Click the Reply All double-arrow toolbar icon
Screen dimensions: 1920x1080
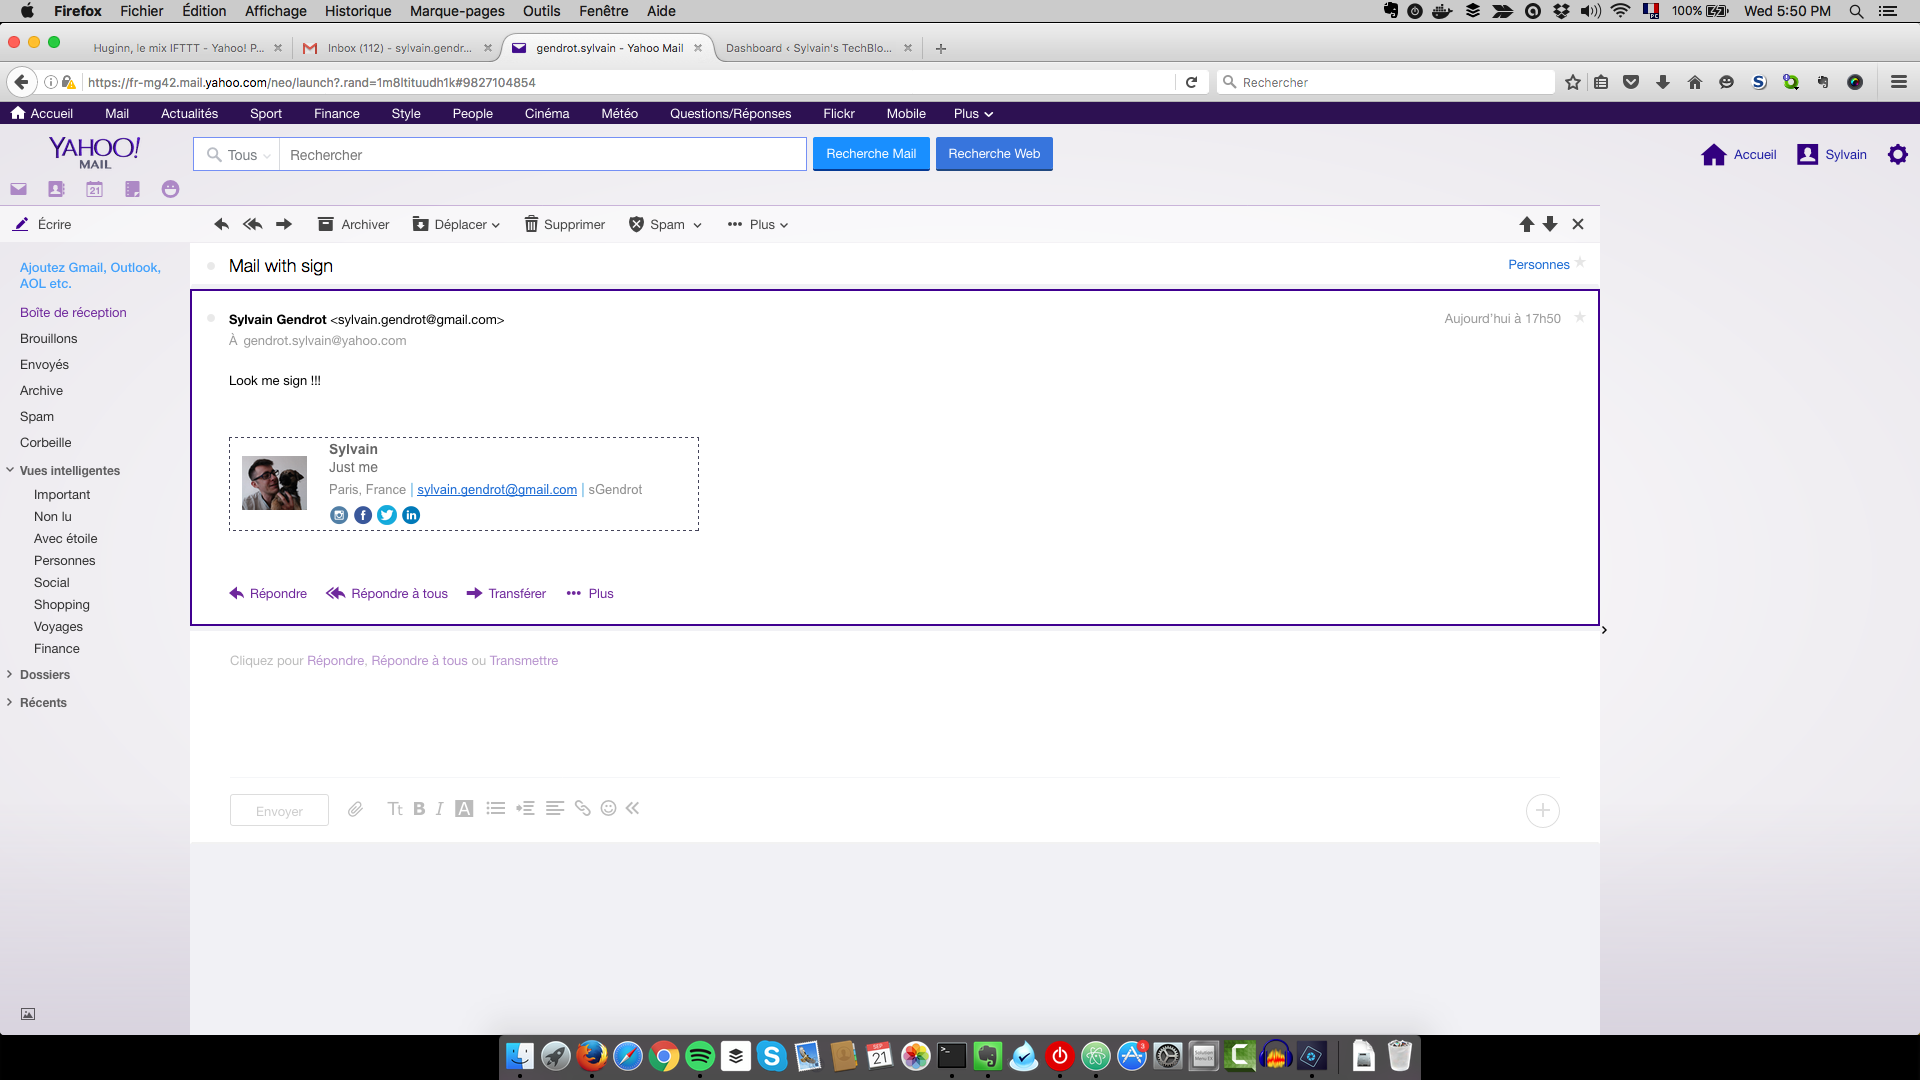point(253,224)
